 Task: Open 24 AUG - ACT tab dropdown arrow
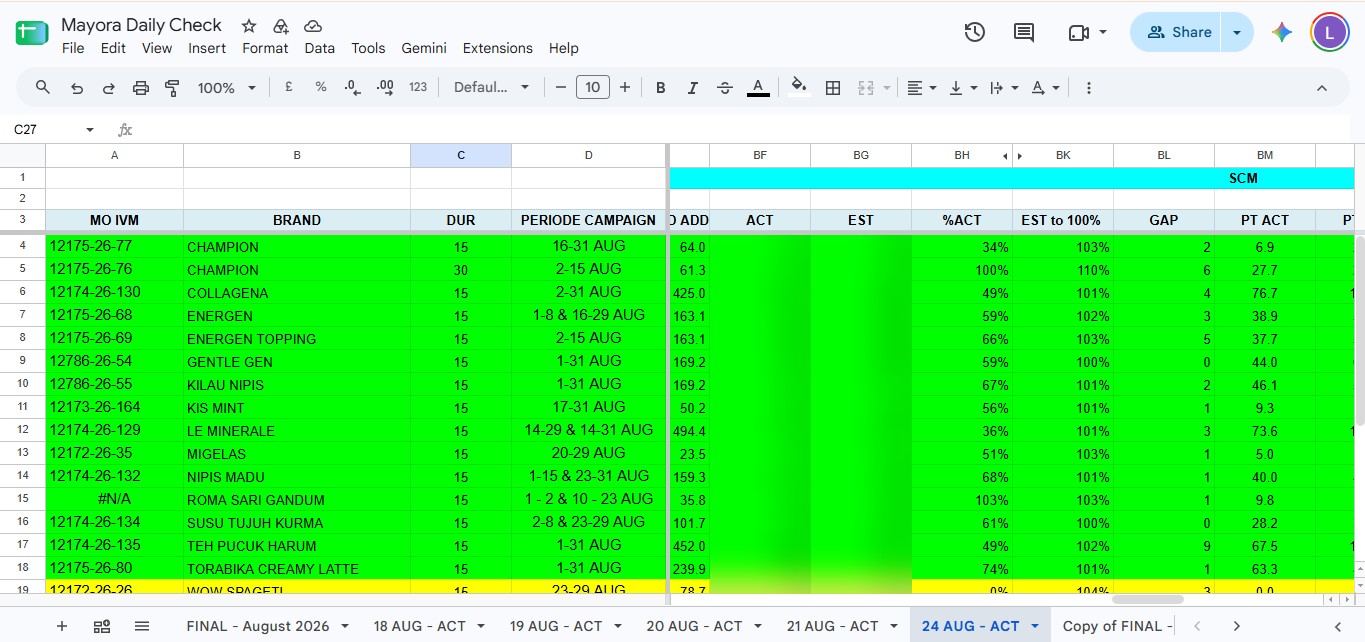click(1035, 626)
